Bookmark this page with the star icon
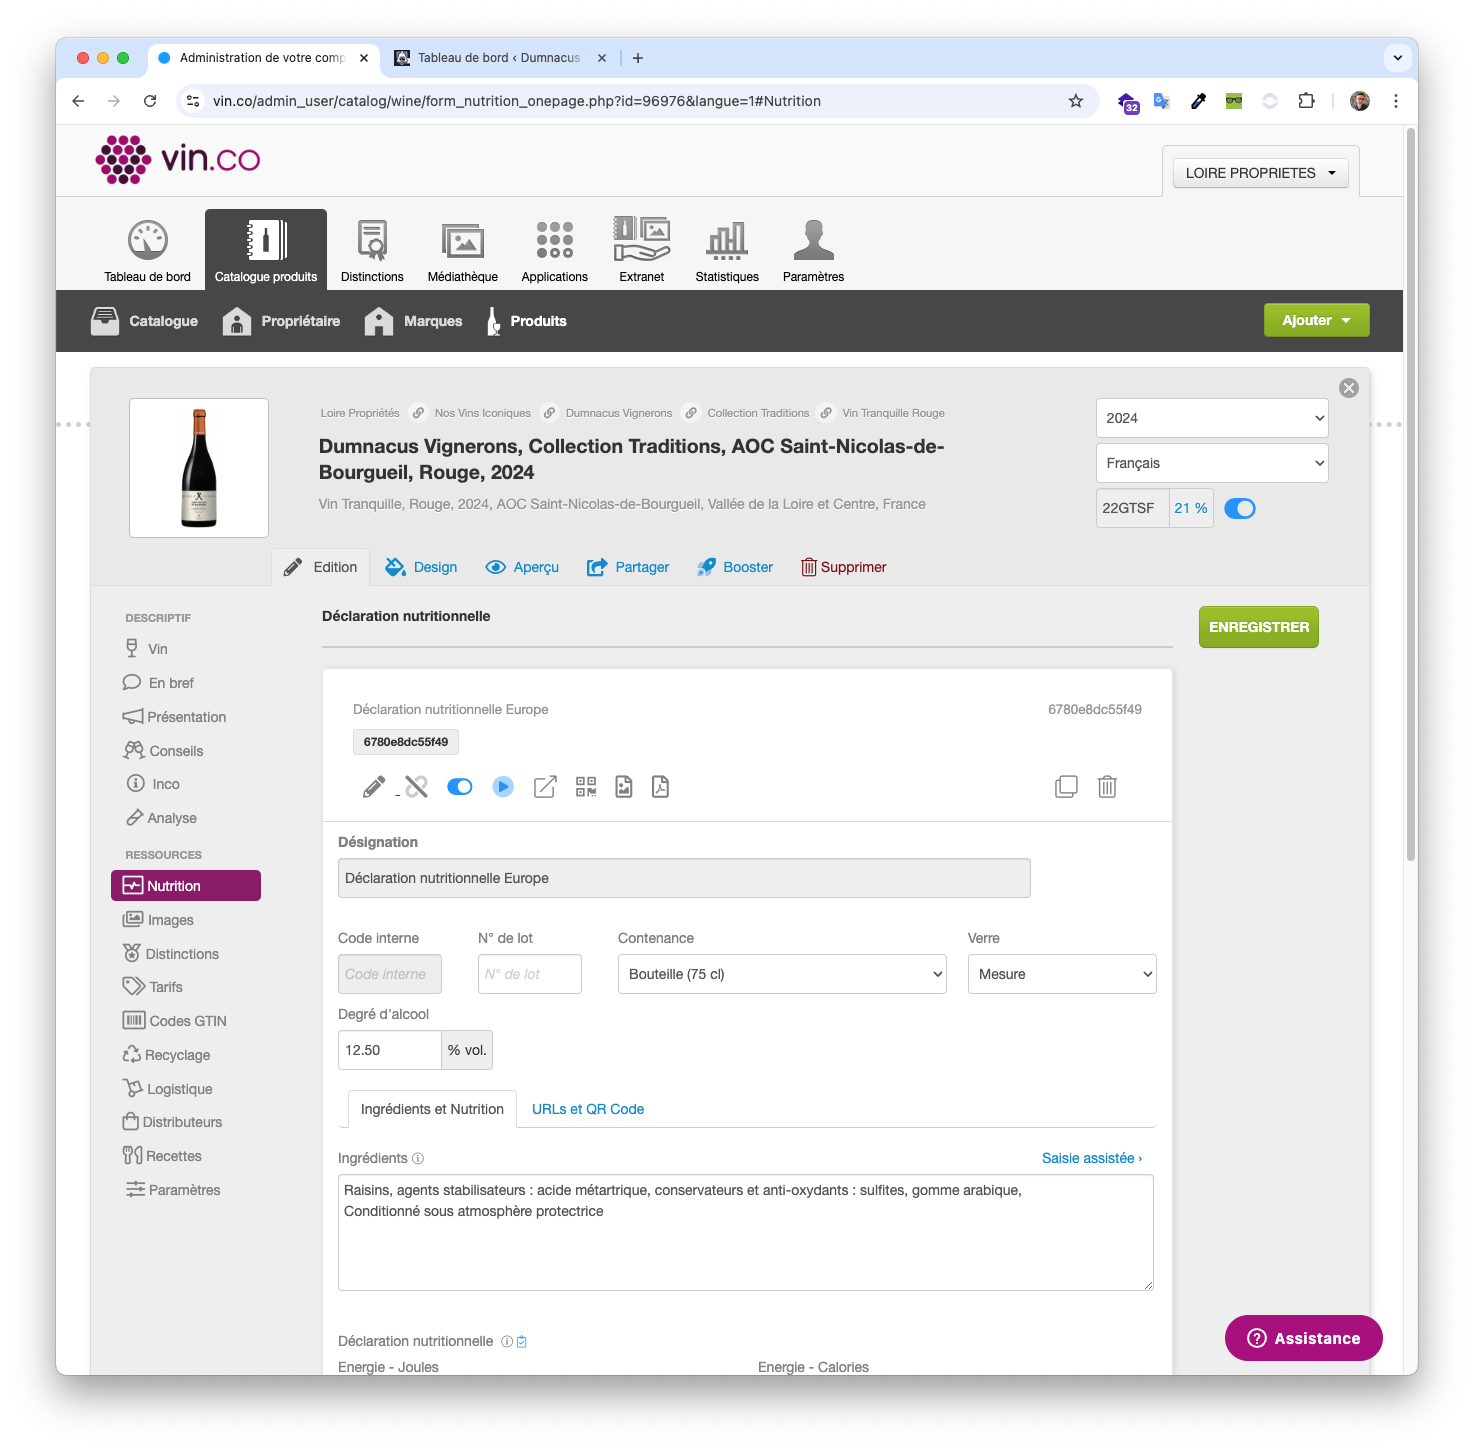The width and height of the screenshot is (1474, 1449). [1076, 101]
